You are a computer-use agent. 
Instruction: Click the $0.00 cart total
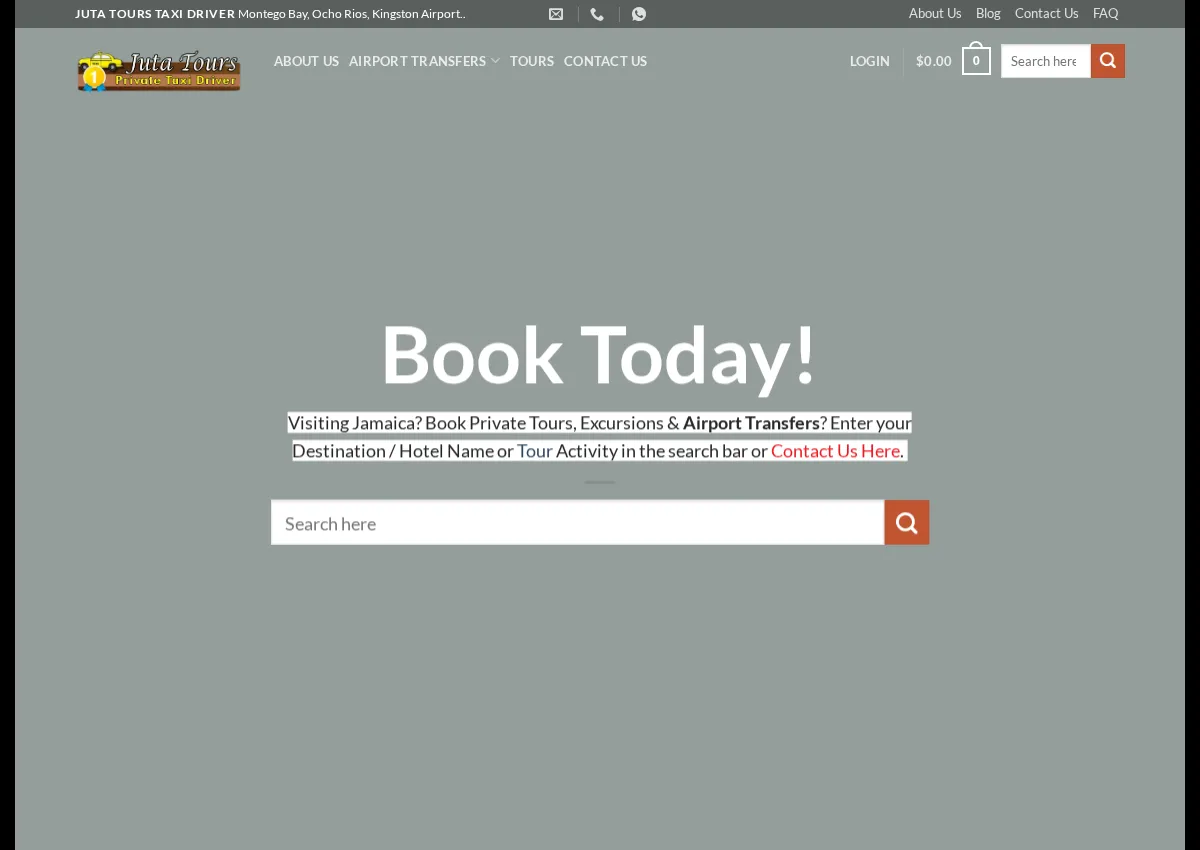934,61
